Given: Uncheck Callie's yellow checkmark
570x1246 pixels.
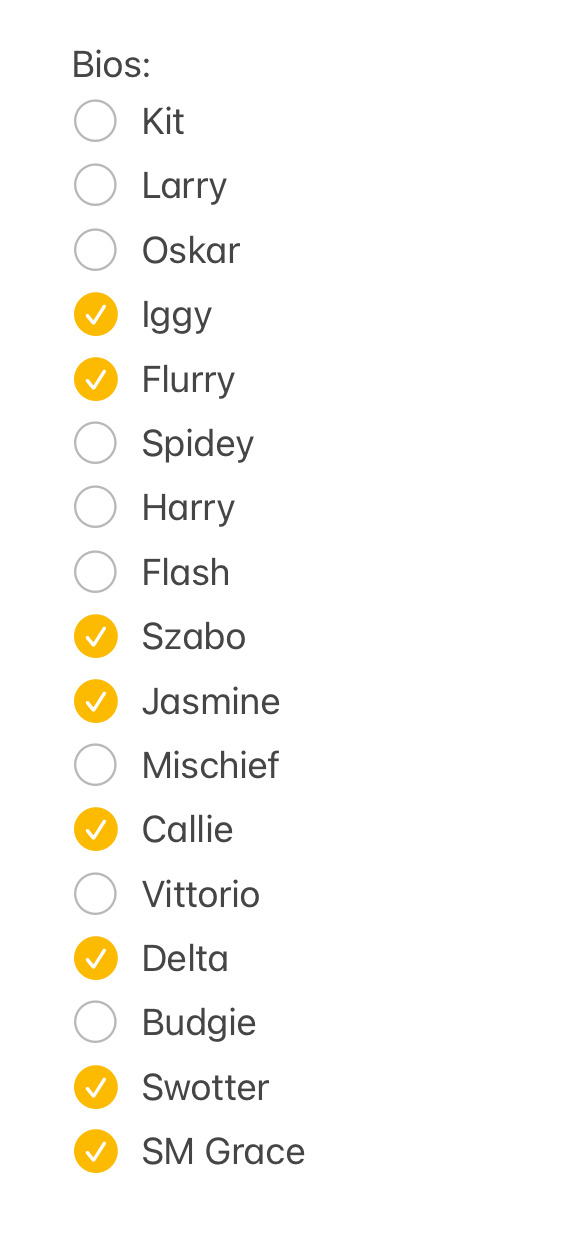Looking at the screenshot, I should (x=96, y=829).
